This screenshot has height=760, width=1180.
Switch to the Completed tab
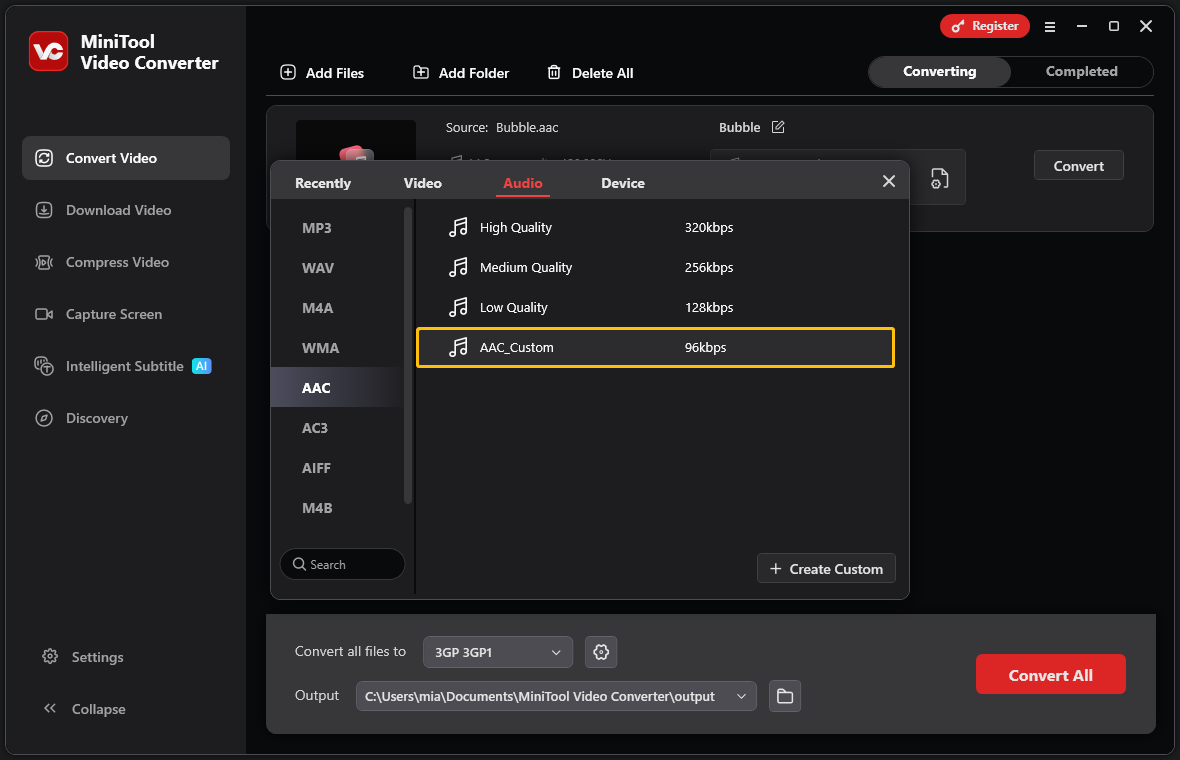point(1081,71)
